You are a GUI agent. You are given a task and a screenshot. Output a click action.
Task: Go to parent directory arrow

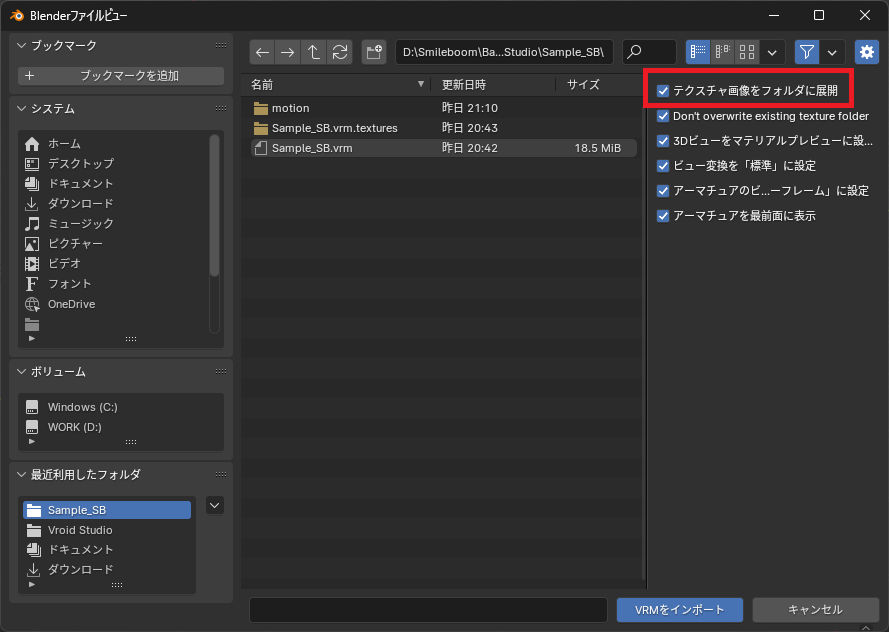314,52
